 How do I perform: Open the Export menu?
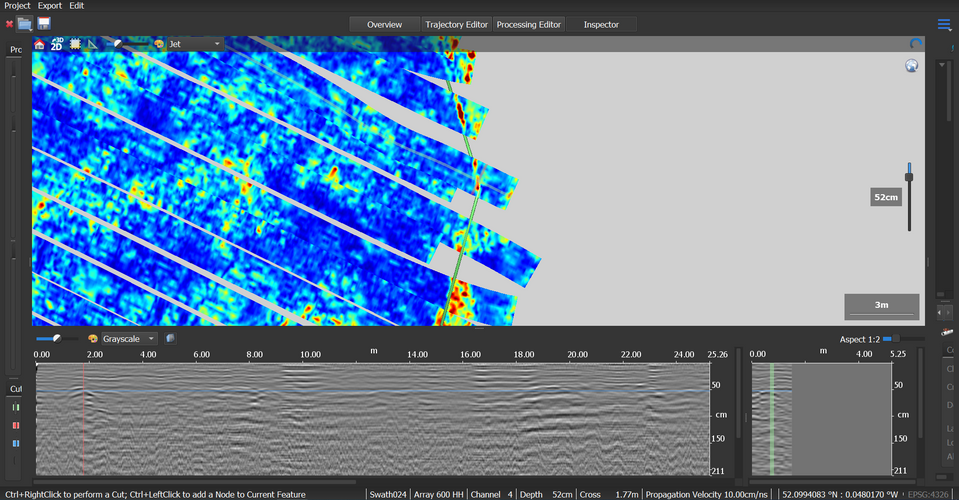[49, 6]
